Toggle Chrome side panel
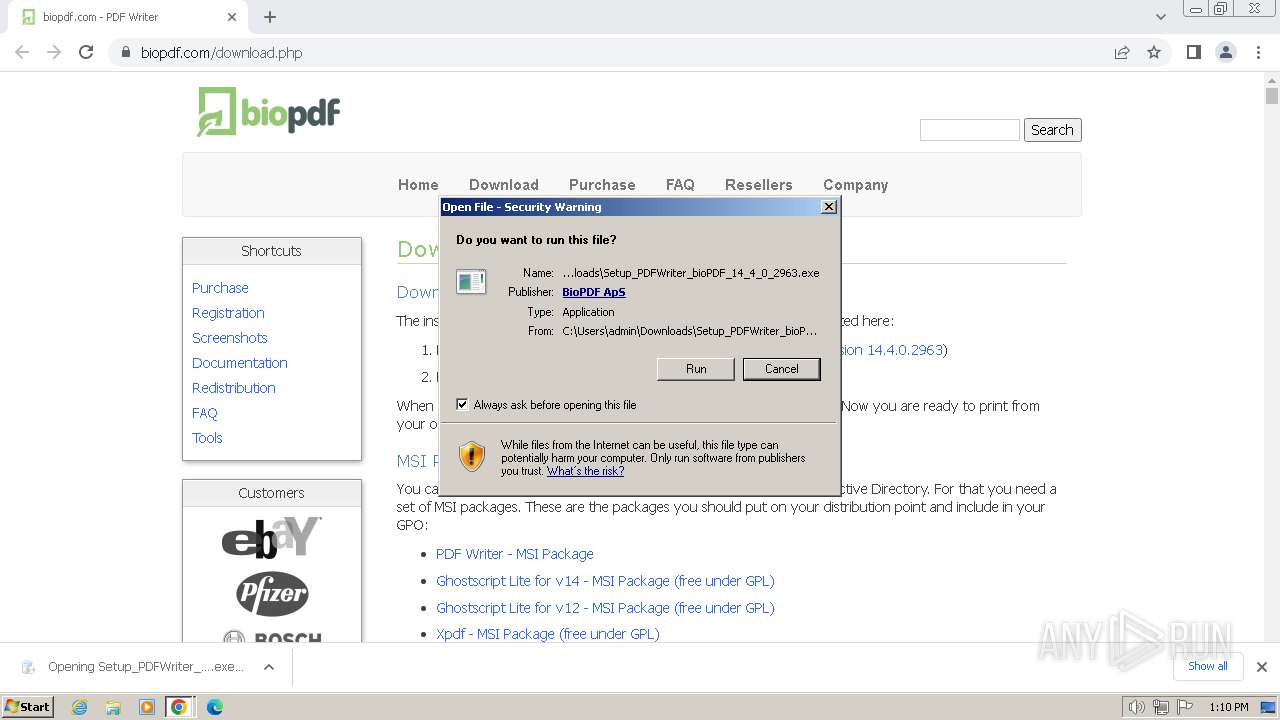The height and width of the screenshot is (720, 1280). click(1194, 52)
